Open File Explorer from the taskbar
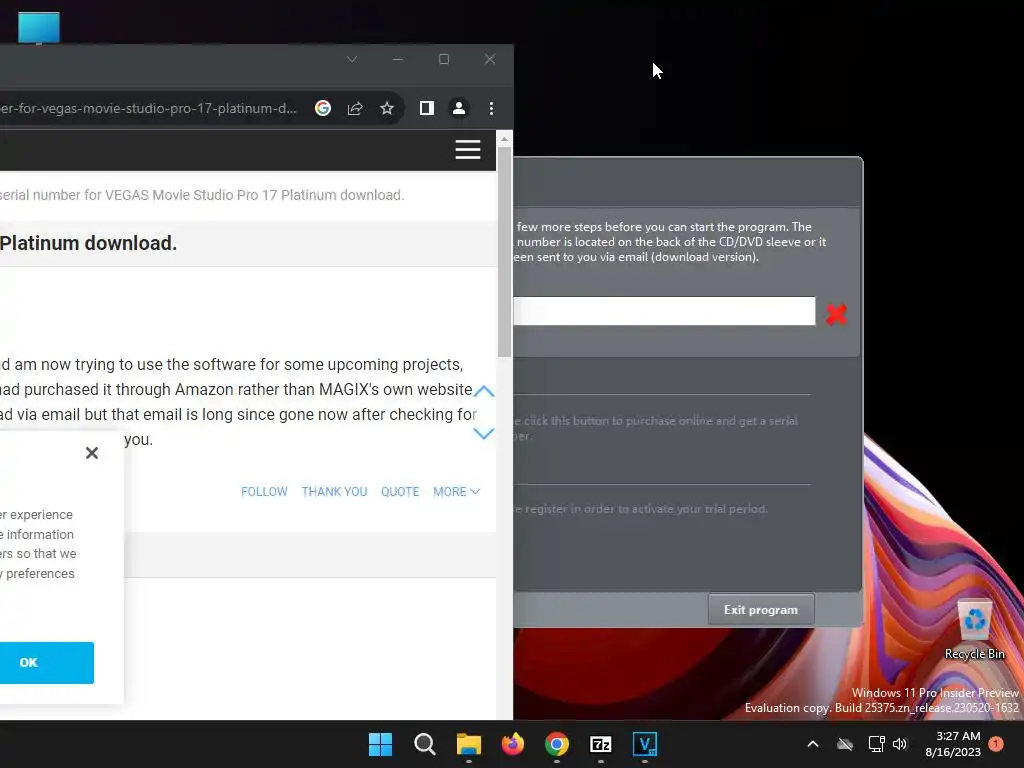Viewport: 1024px width, 768px height. pyautogui.click(x=469, y=744)
